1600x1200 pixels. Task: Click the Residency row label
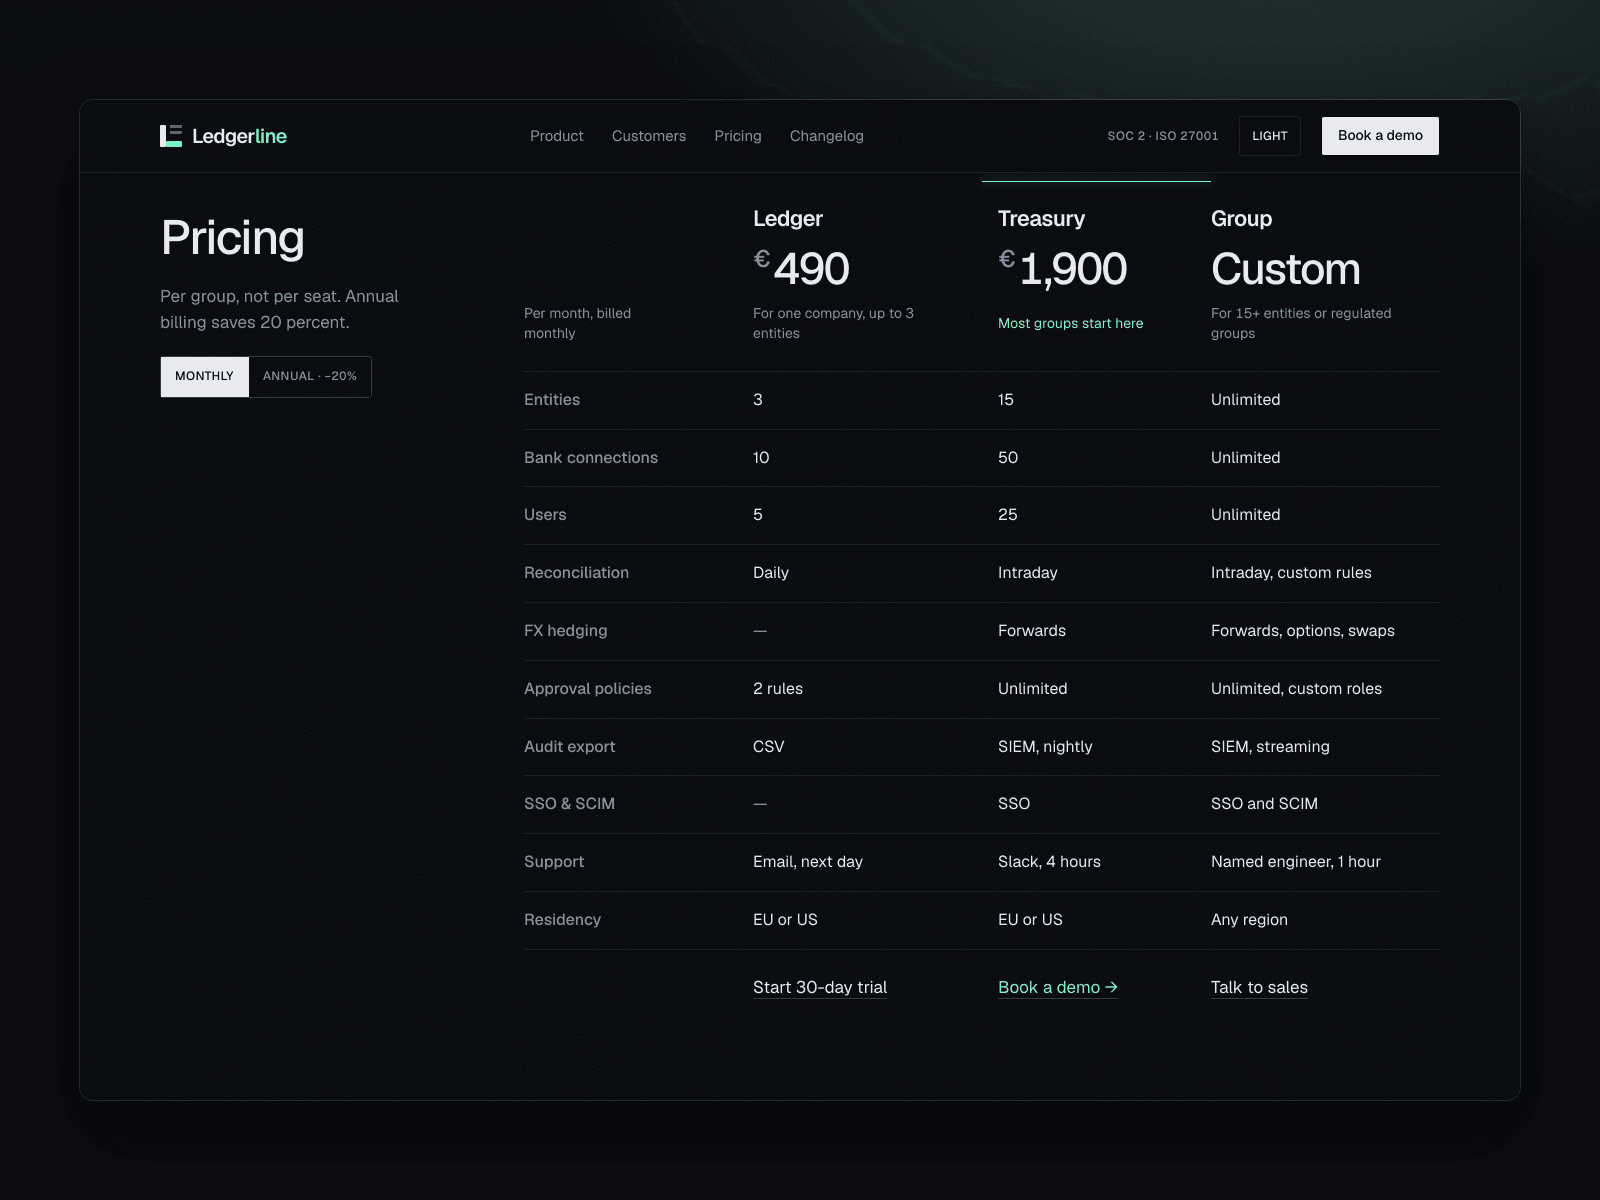click(x=562, y=920)
